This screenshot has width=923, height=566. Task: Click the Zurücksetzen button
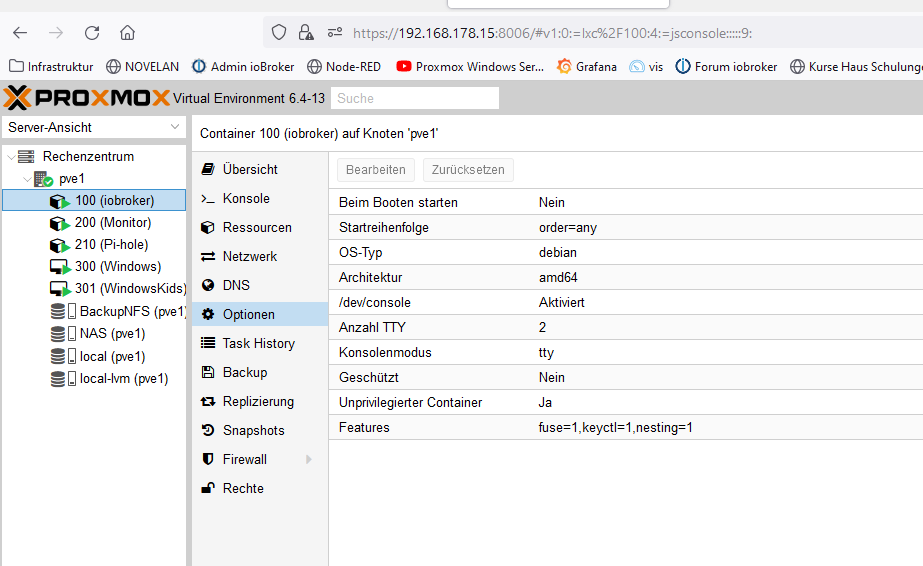468,169
